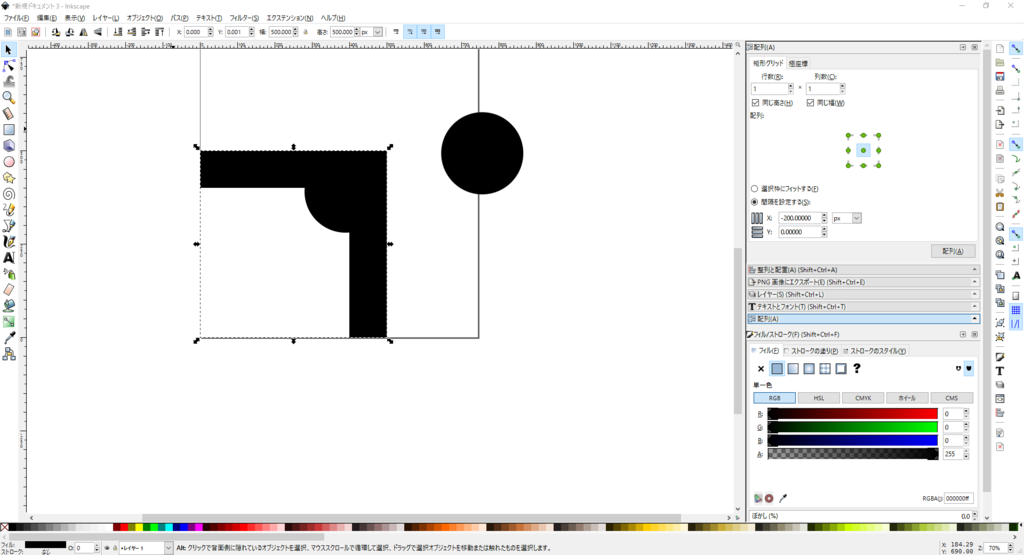The width and height of the screenshot is (1024, 555).
Task: Select the Pencil freehand tool
Action: [x=8, y=210]
